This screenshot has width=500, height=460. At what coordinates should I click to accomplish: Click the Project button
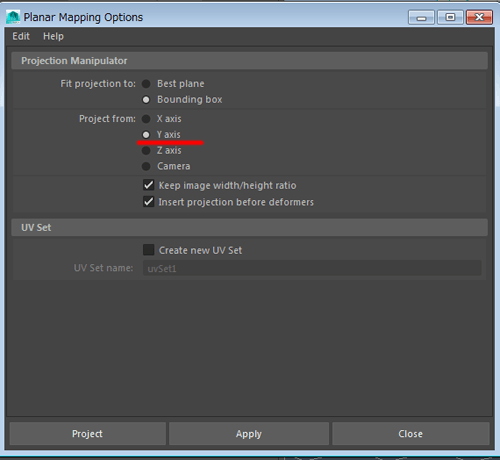click(x=87, y=433)
